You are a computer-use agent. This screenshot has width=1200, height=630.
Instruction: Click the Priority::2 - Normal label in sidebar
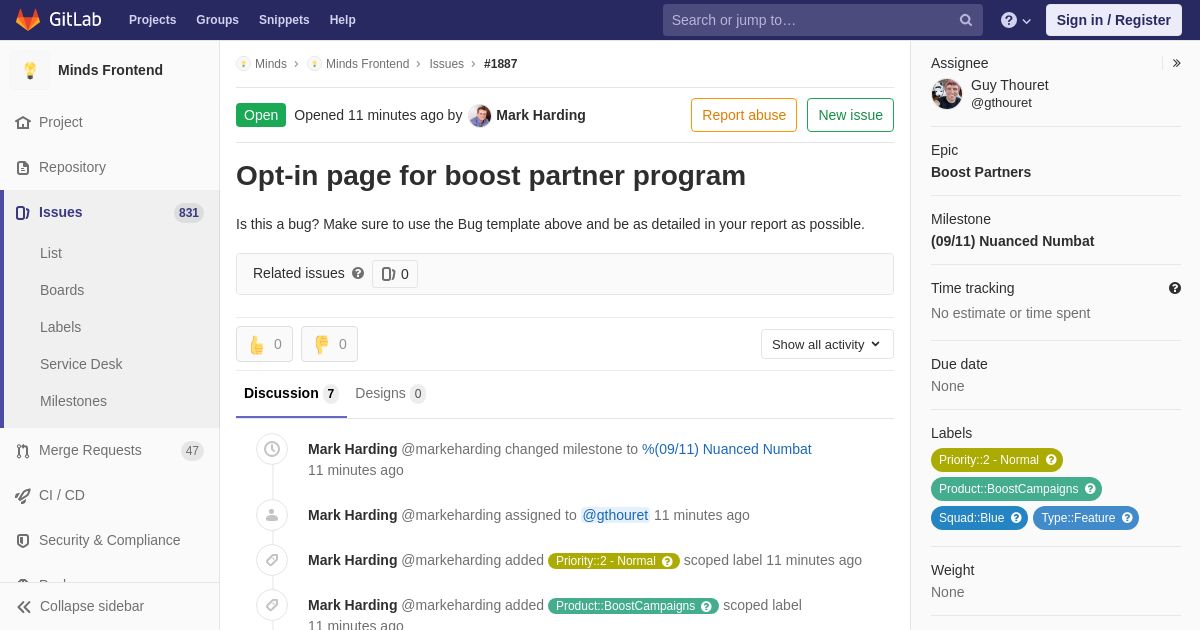point(997,460)
